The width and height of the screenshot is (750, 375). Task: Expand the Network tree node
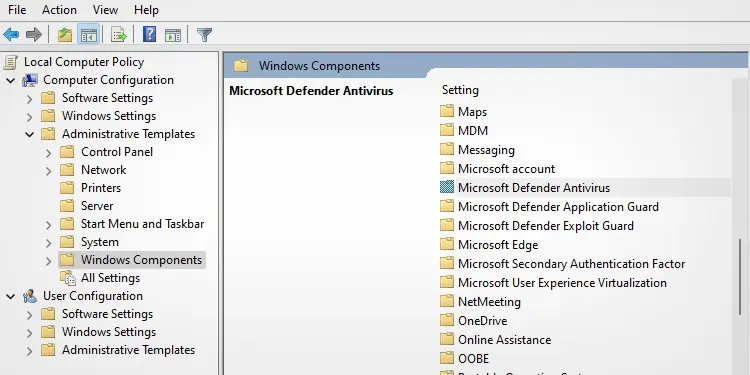point(48,171)
